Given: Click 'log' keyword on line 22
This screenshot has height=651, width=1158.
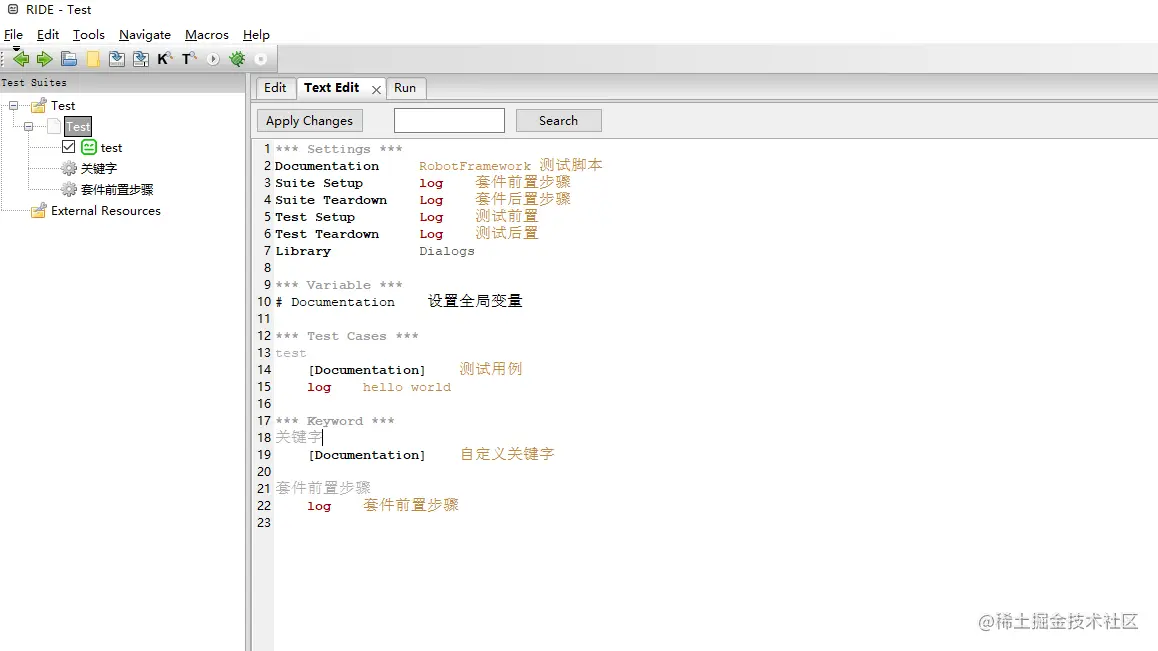Looking at the screenshot, I should [319, 506].
